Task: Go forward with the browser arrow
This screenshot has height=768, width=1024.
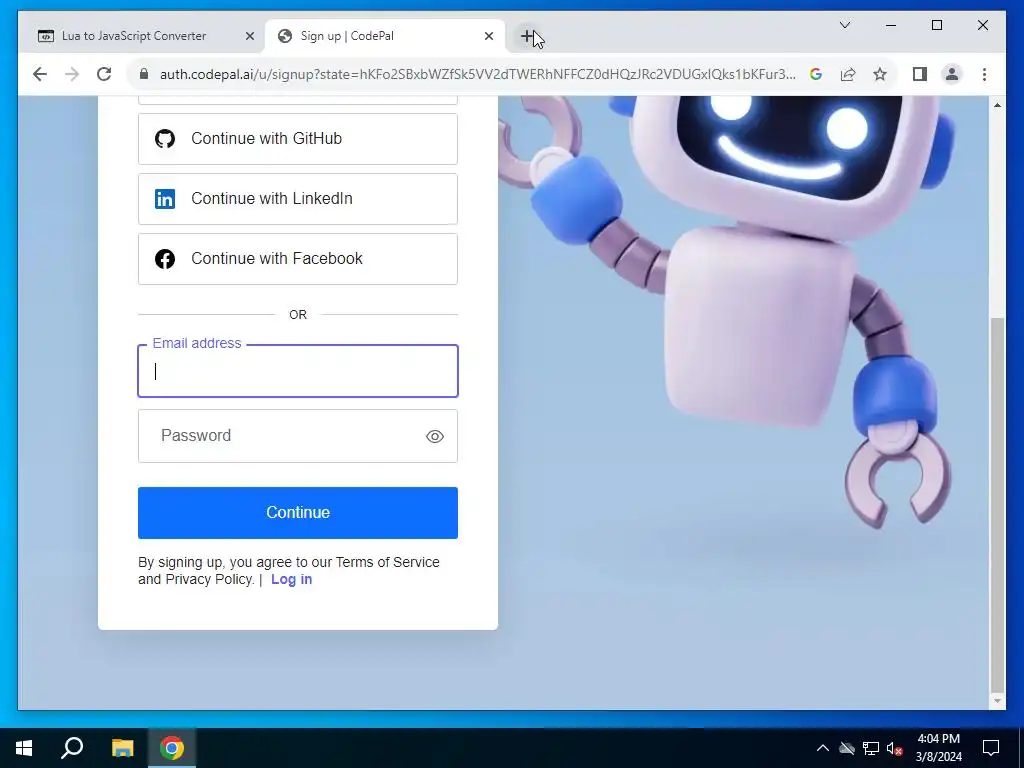Action: coord(72,74)
